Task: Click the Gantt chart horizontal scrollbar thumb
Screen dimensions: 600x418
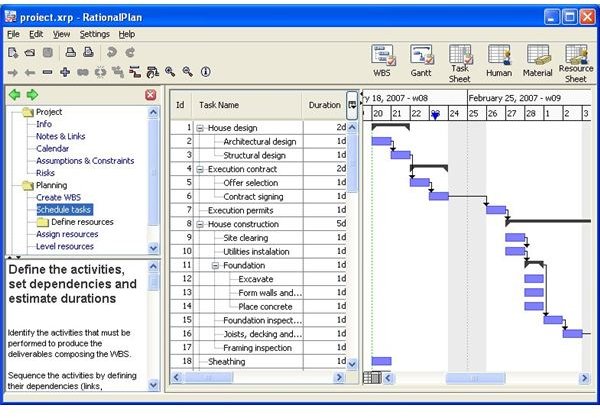Action: [x=475, y=379]
